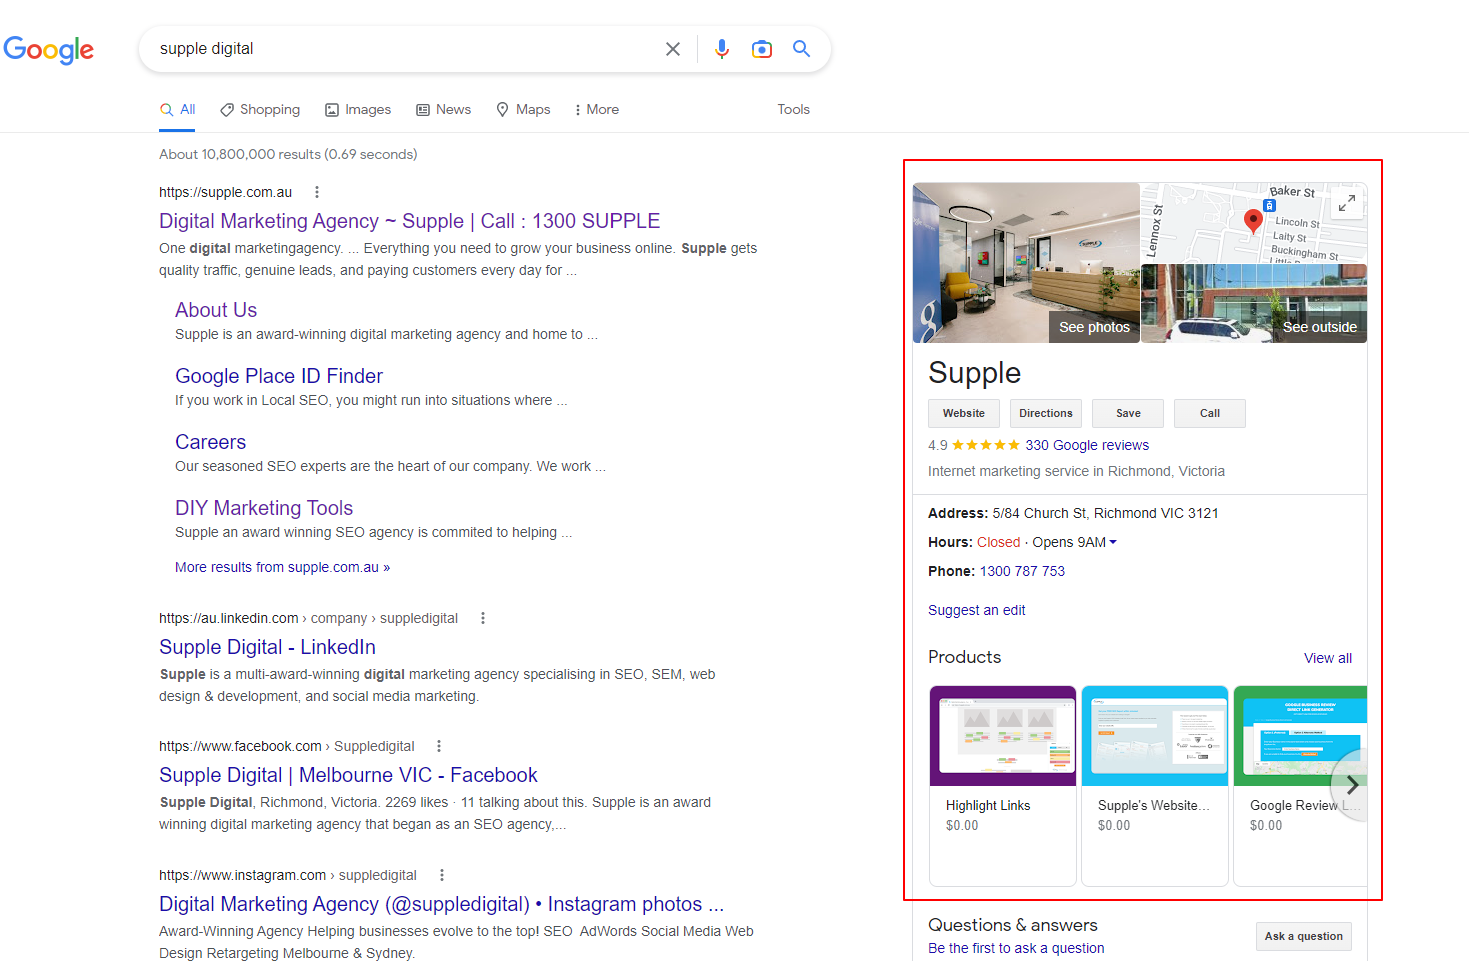
Task: Open the News tab
Action: [443, 110]
